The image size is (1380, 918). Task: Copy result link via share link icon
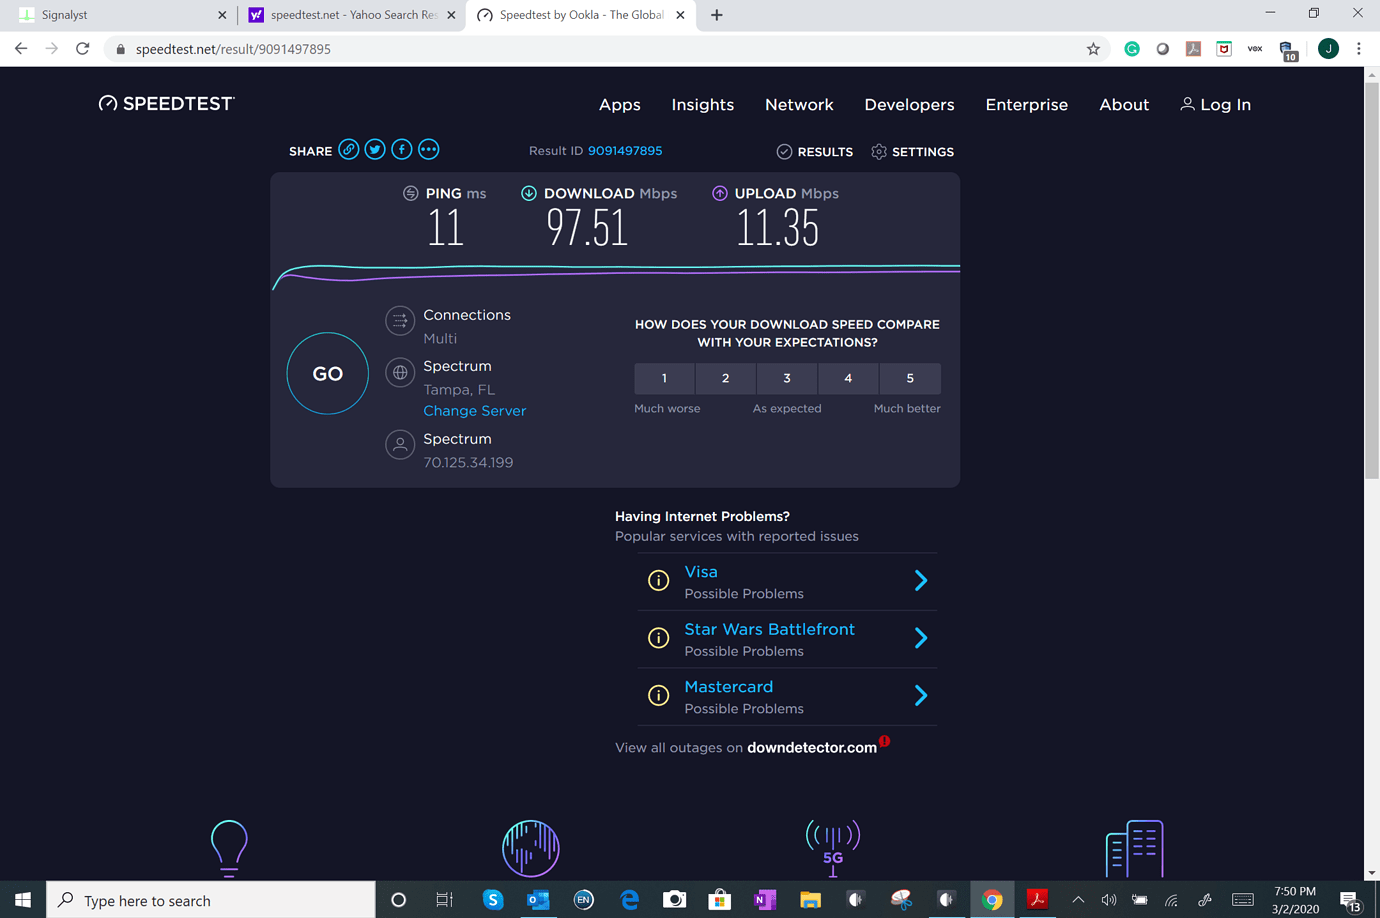coord(348,150)
